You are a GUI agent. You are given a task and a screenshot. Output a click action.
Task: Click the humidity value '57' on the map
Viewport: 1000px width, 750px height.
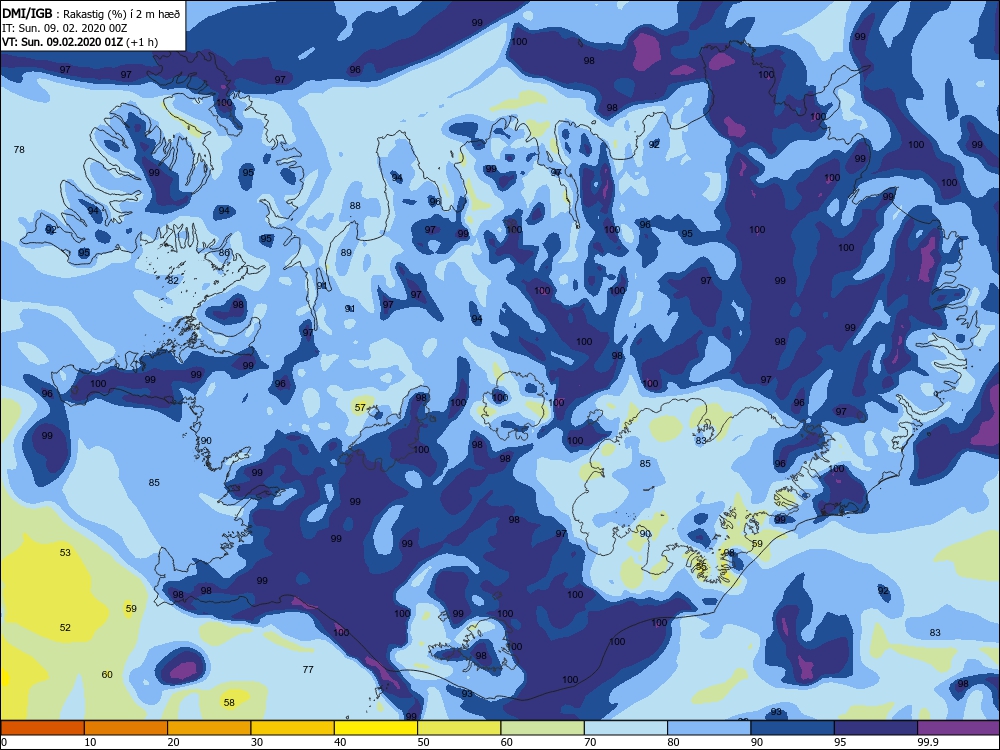(x=360, y=408)
